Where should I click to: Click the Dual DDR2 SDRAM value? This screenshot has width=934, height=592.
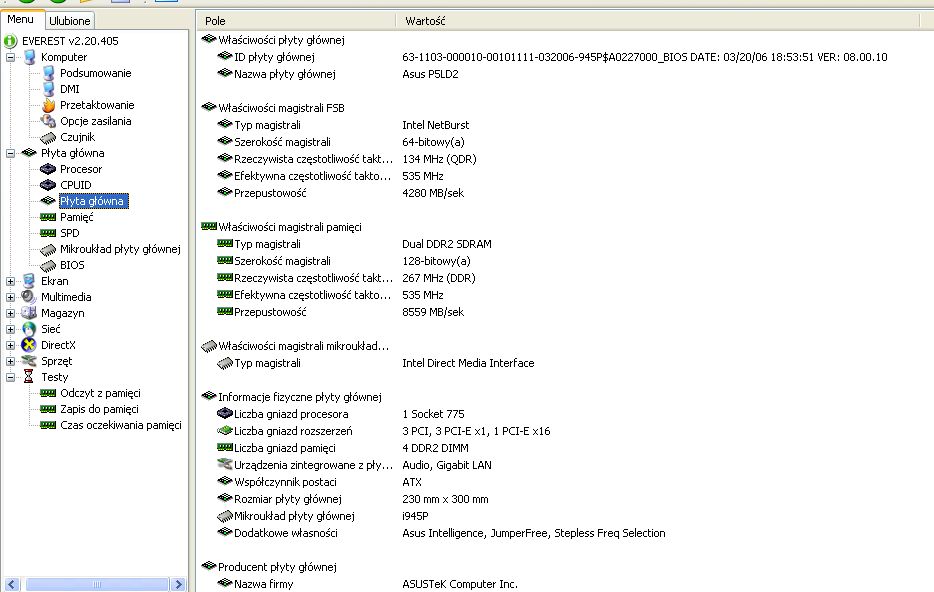447,244
